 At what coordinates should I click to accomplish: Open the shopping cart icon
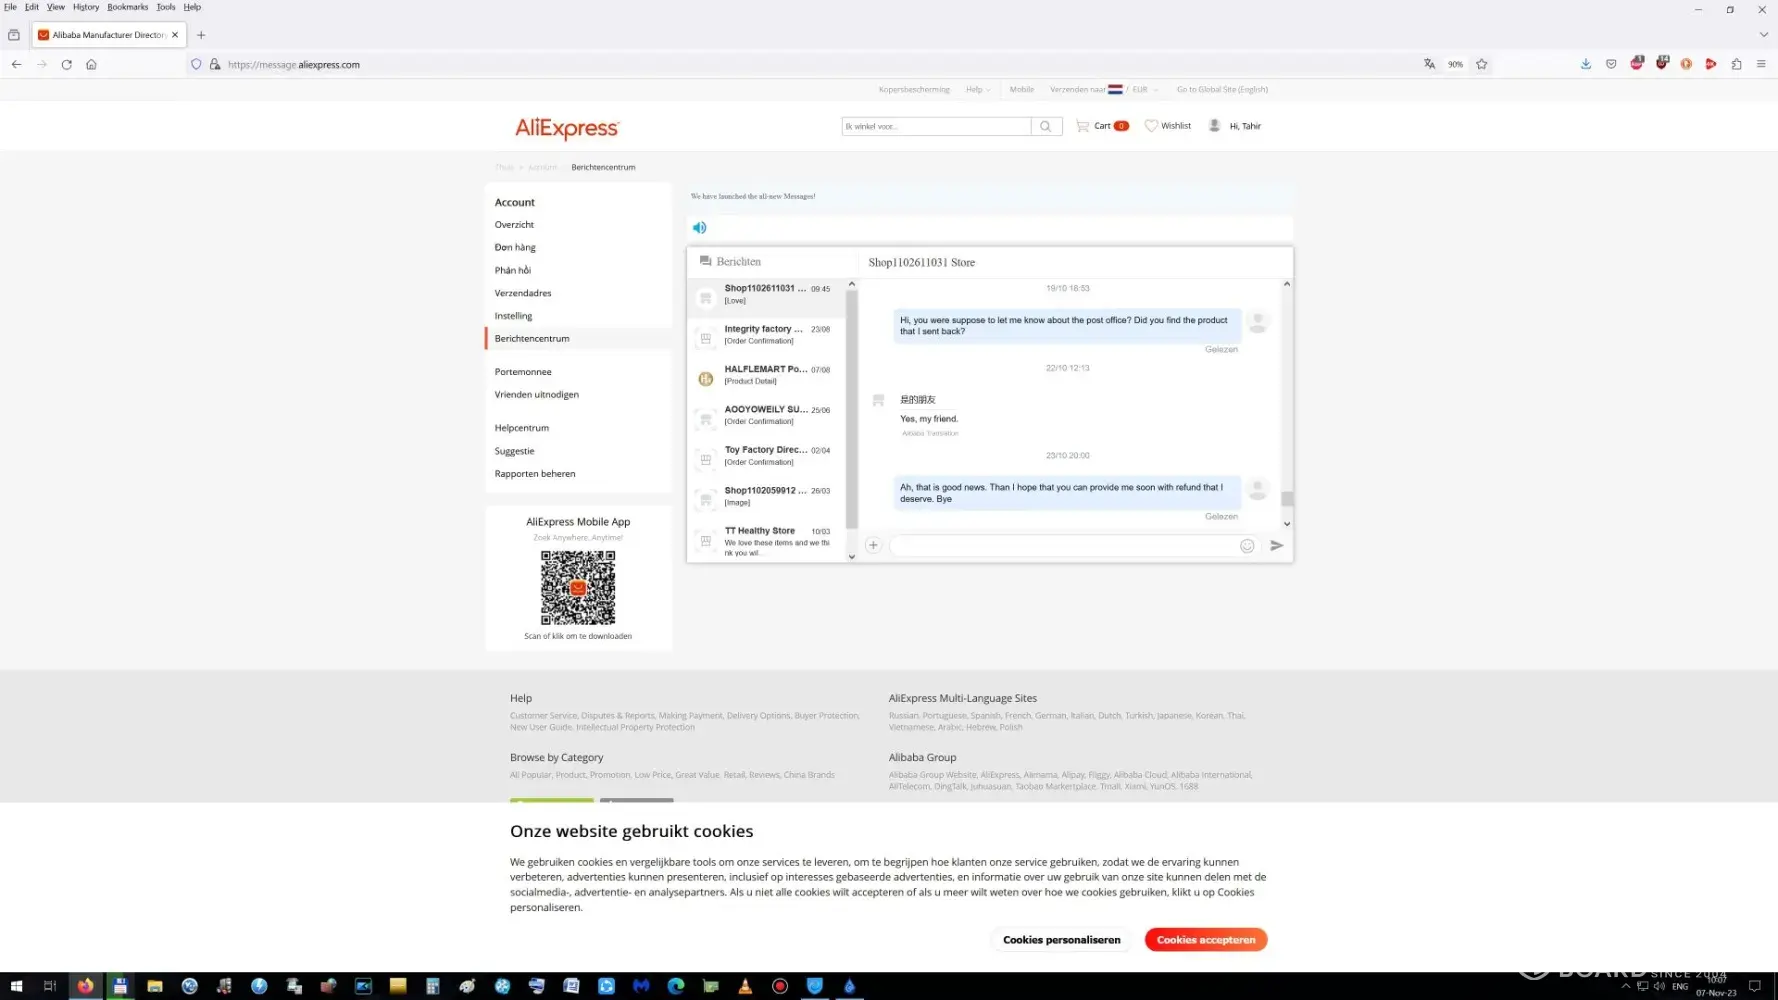pos(1082,126)
